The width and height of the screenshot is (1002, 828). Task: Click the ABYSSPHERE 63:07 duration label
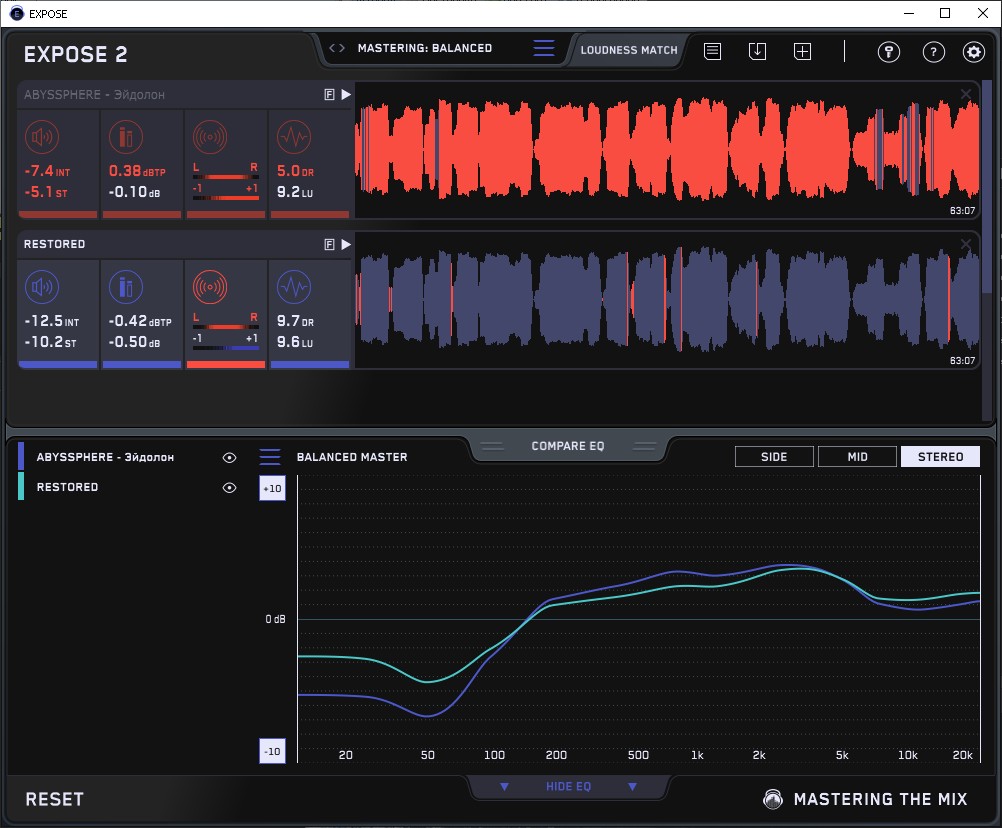[962, 211]
